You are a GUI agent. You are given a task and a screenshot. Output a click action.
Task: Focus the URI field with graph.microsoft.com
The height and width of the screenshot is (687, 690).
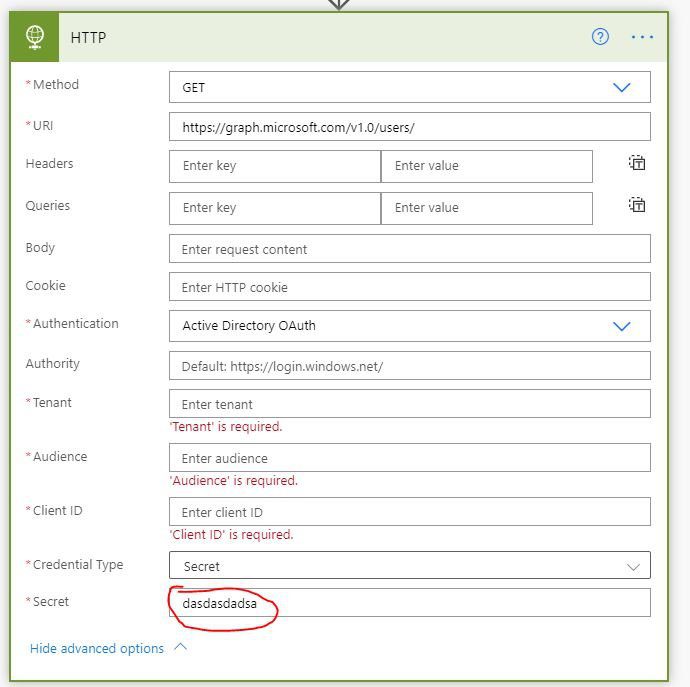point(410,127)
